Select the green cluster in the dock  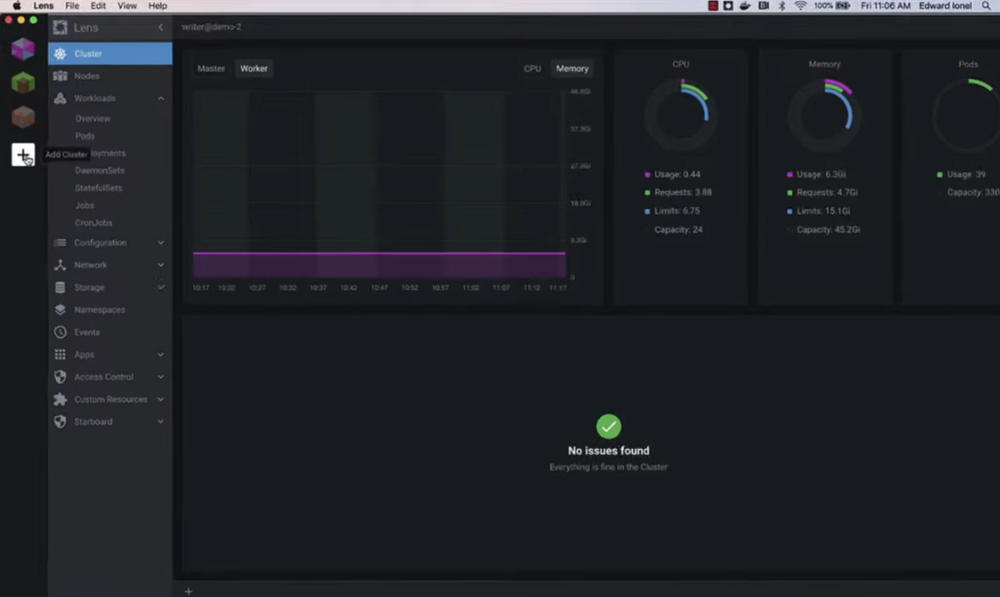coord(22,82)
